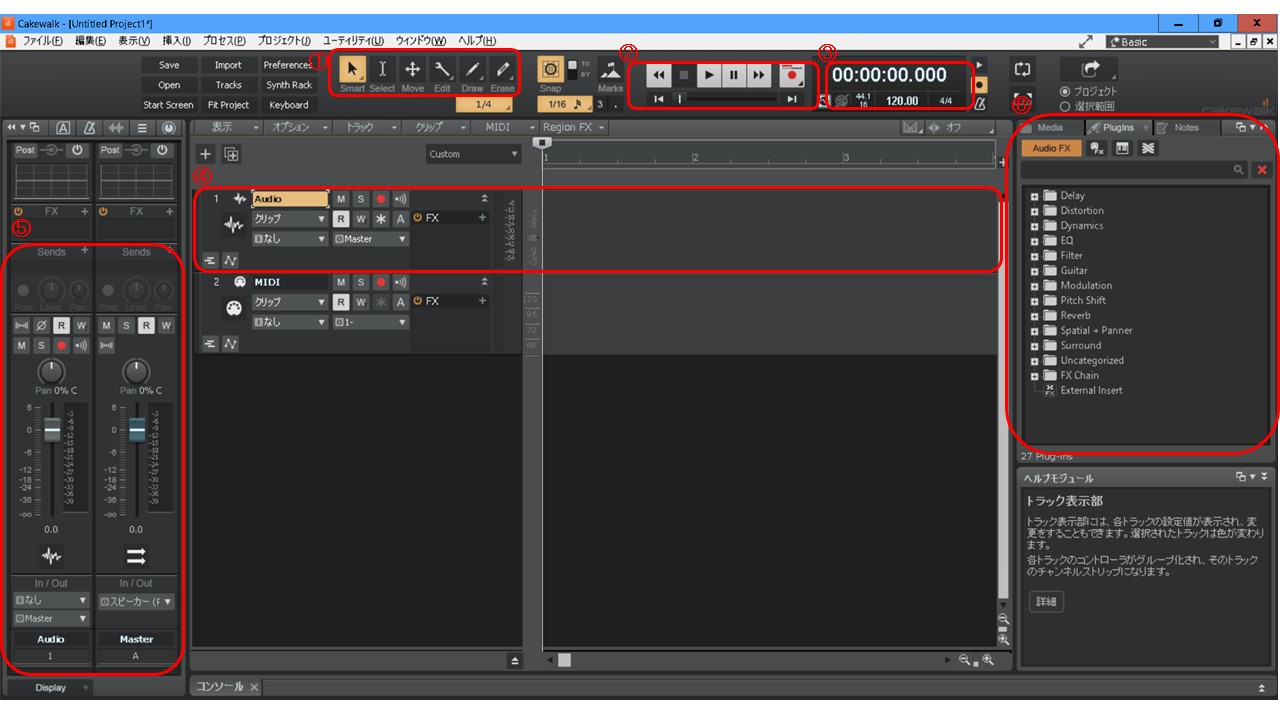Open Preferences
This screenshot has height=720, width=1280.
coord(288,65)
